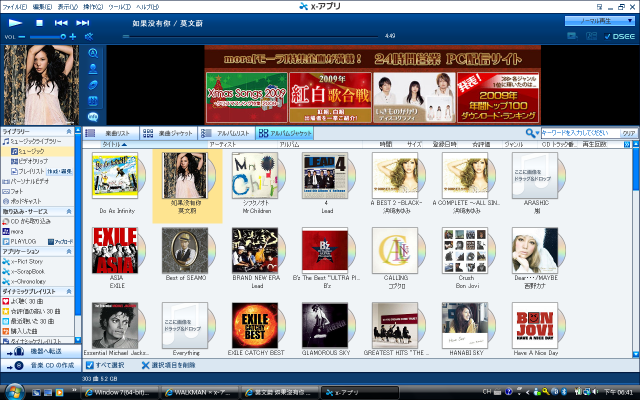Collapse the ライブラリー sidebar section

point(69,131)
